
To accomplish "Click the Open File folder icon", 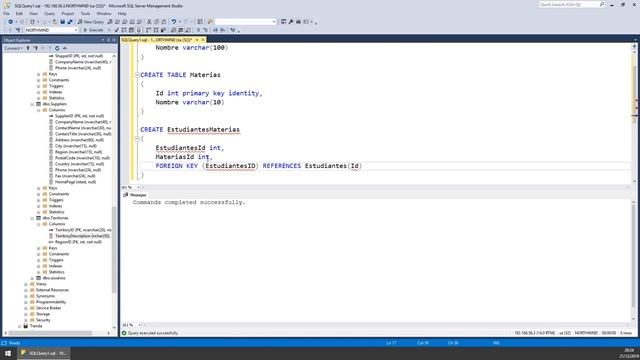I will click(55, 22).
